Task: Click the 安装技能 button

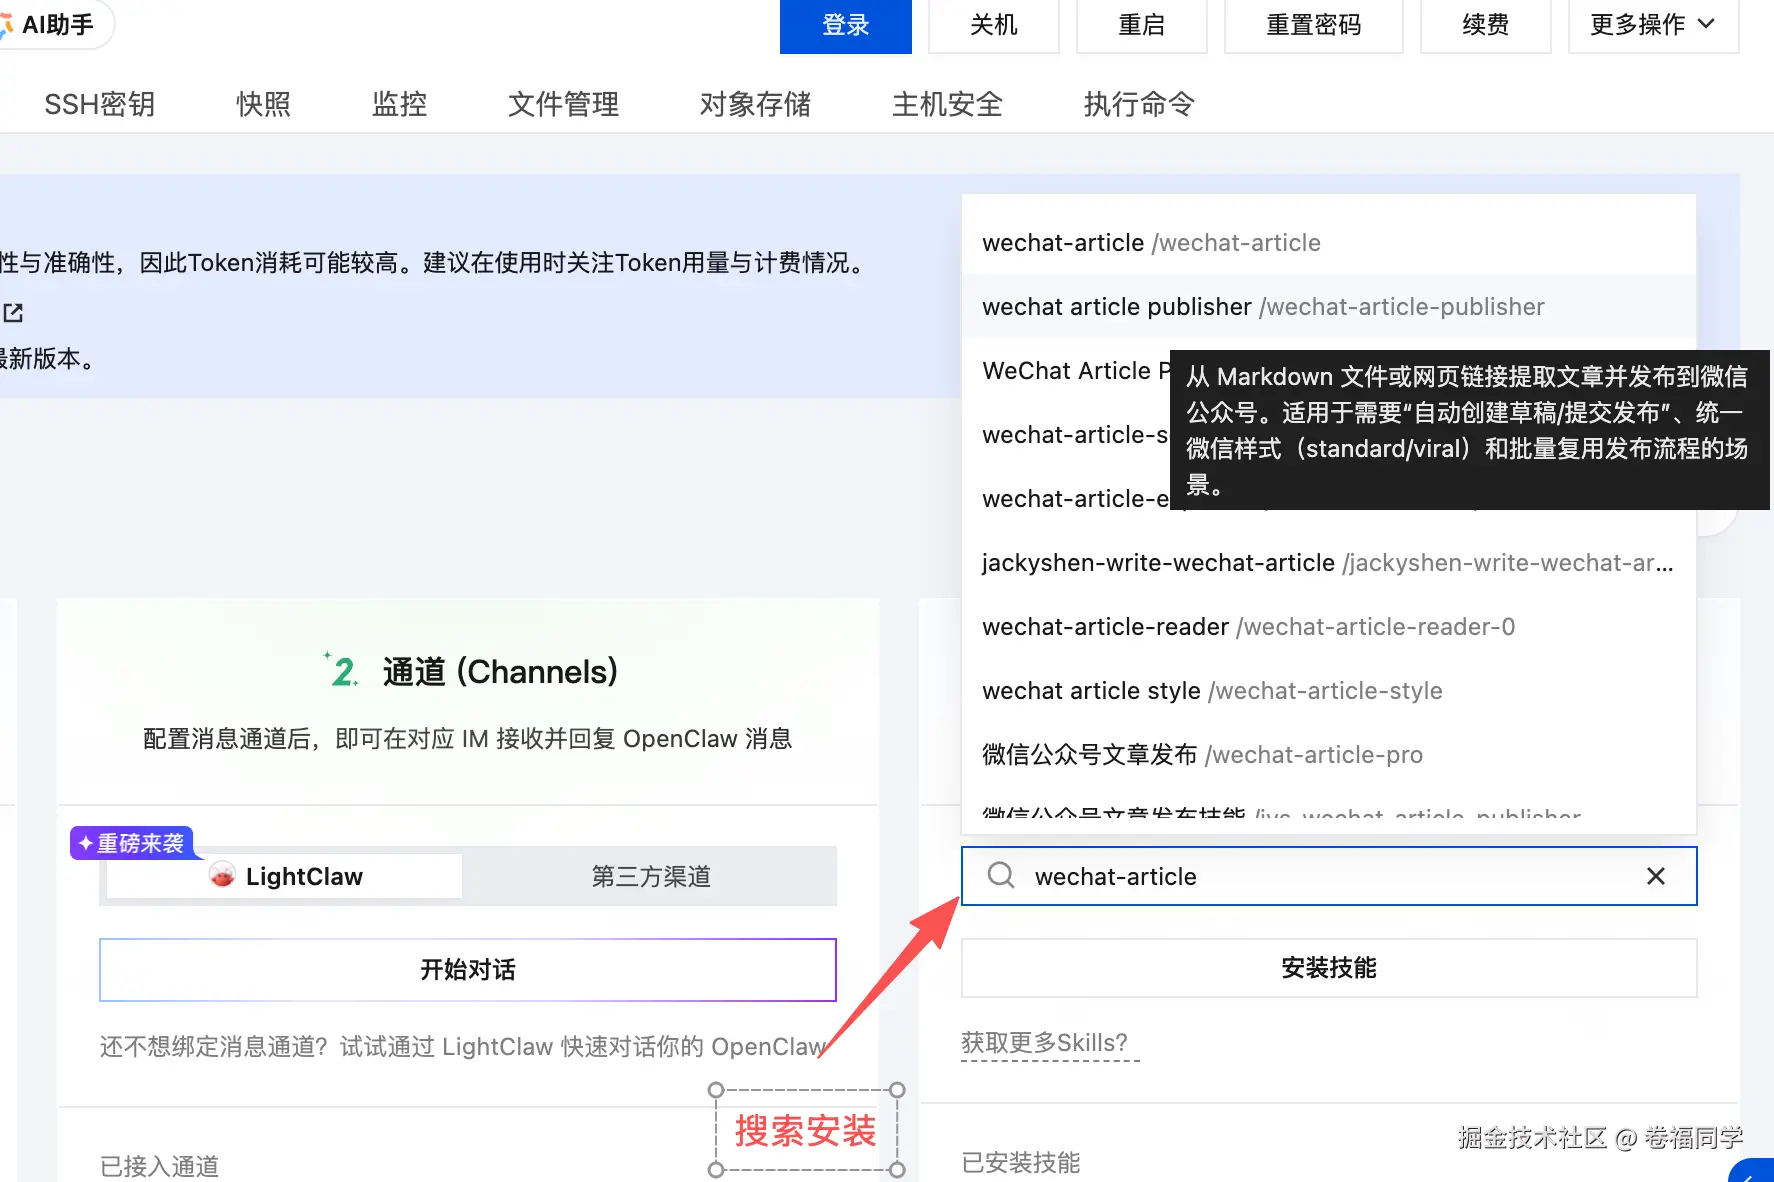Action: (1329, 968)
